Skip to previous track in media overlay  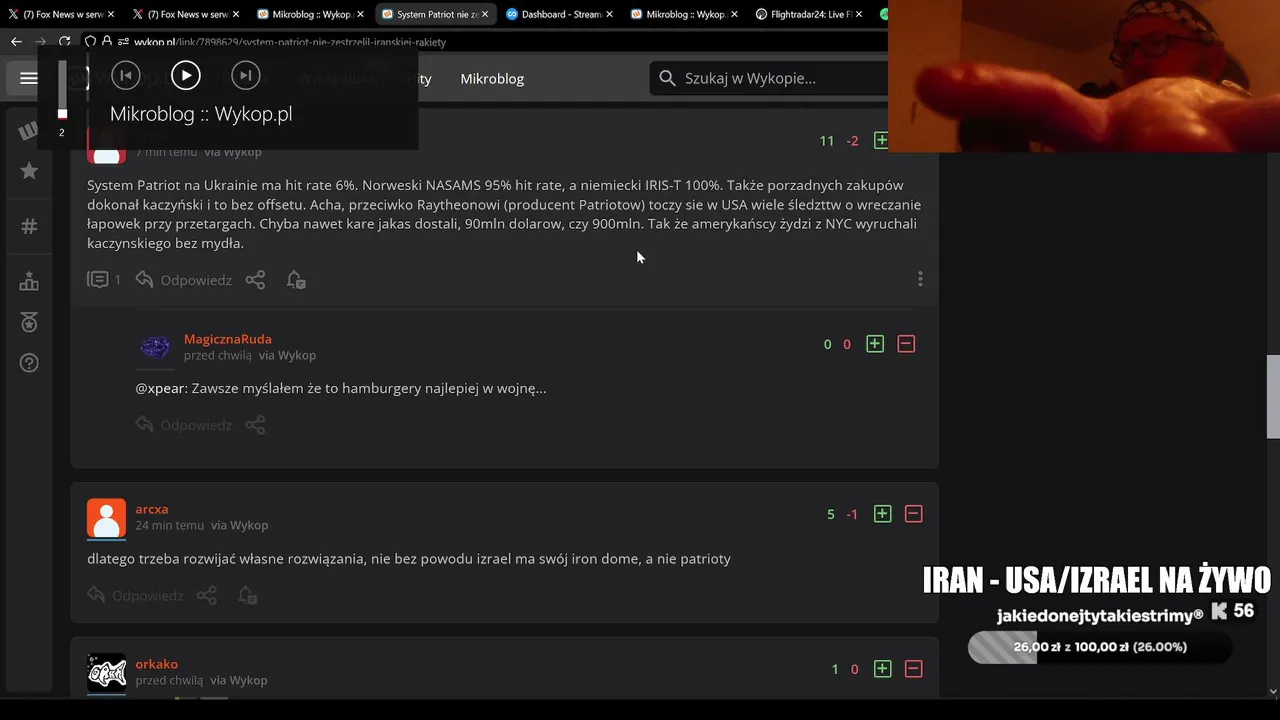[x=125, y=75]
